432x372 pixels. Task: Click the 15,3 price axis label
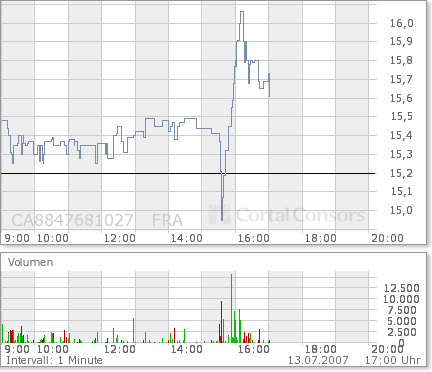(x=402, y=154)
